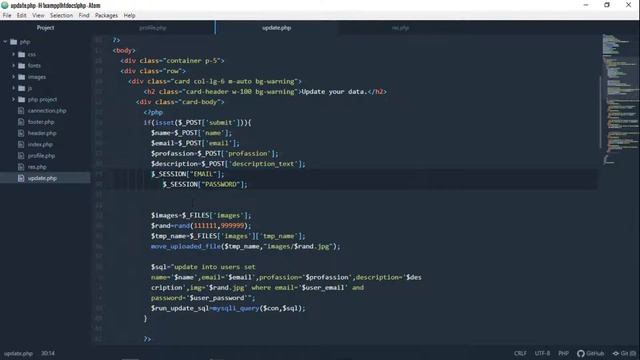Open connection.php from the tree
This screenshot has width=640, height=360.
click(x=47, y=111)
